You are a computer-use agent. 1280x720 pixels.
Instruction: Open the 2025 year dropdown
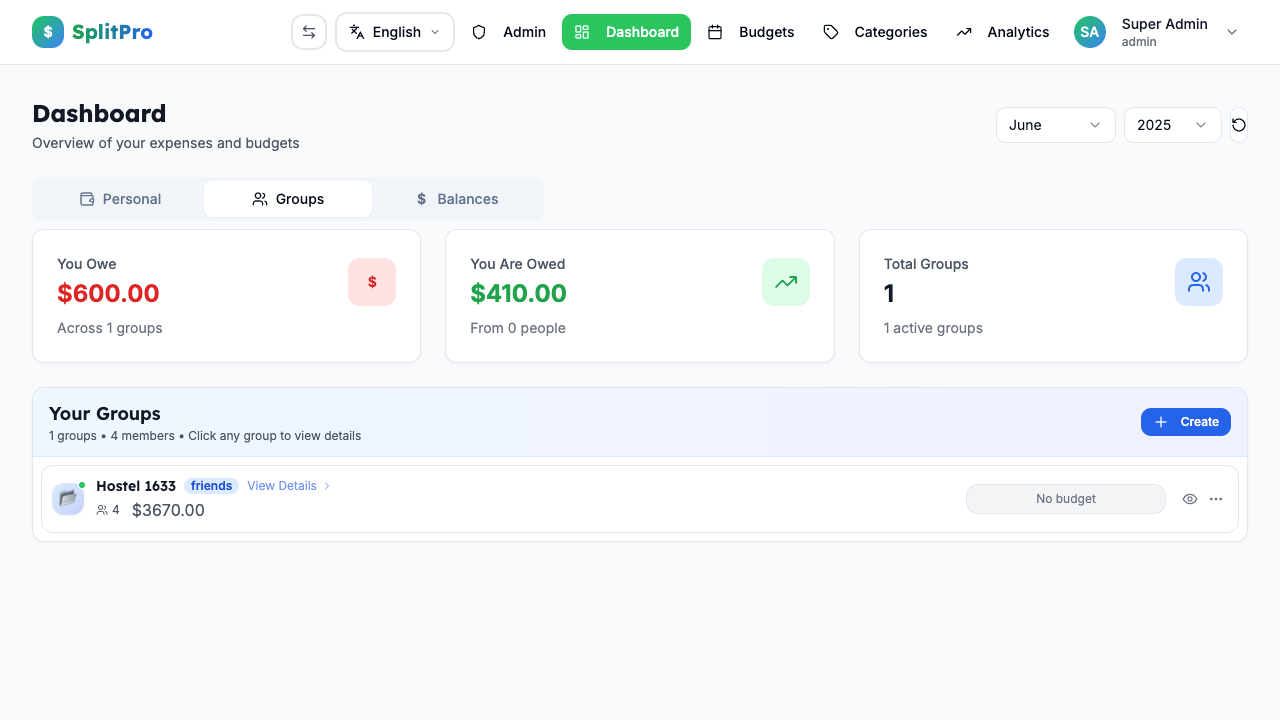click(x=1172, y=124)
